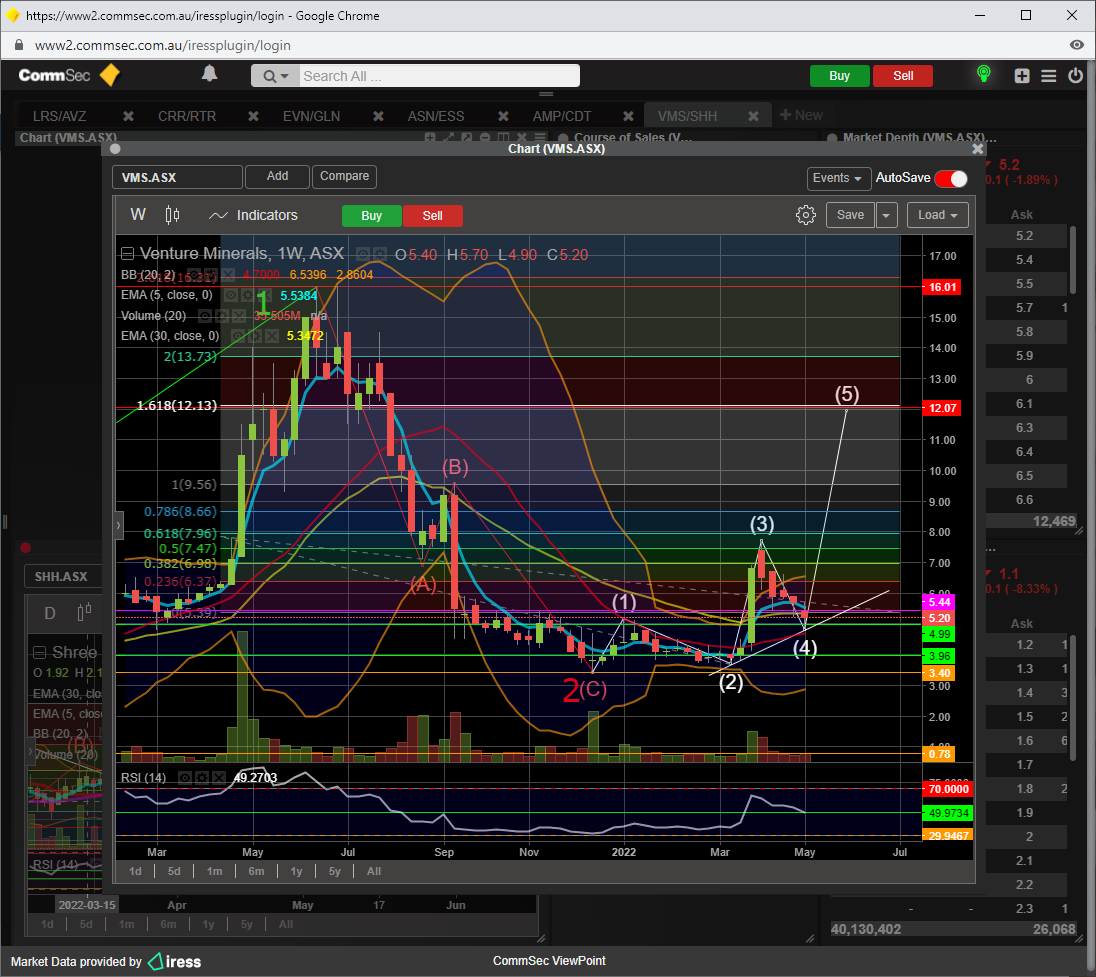The image size is (1096, 977).
Task: Switch to the CRR/RTR tab
Action: coord(187,116)
